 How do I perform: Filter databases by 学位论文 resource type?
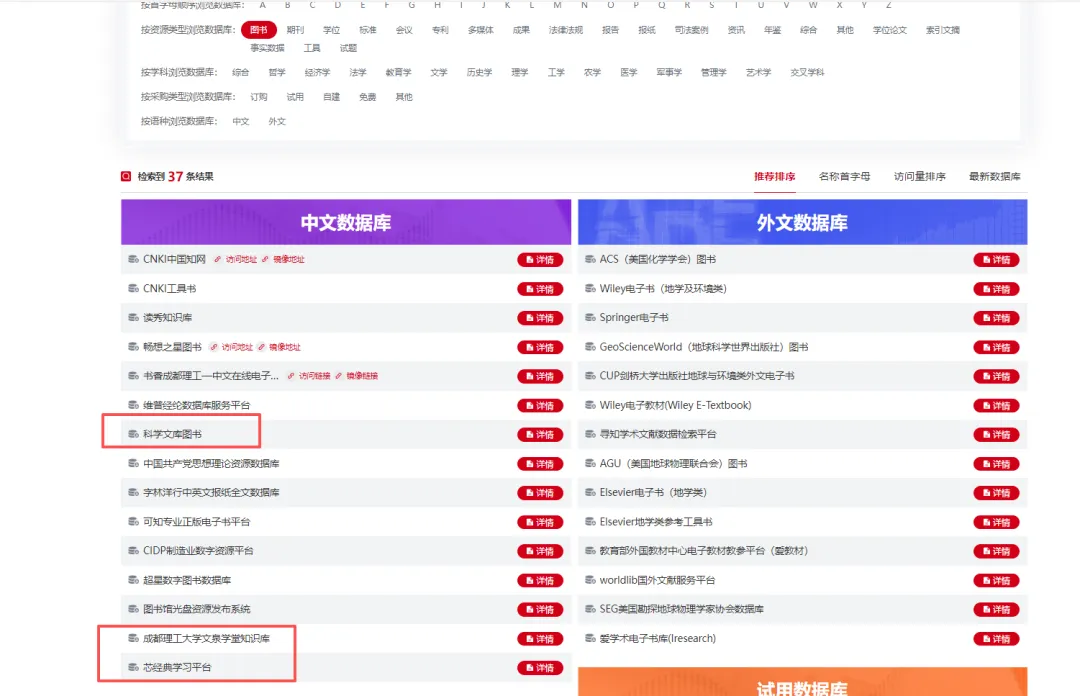890,30
